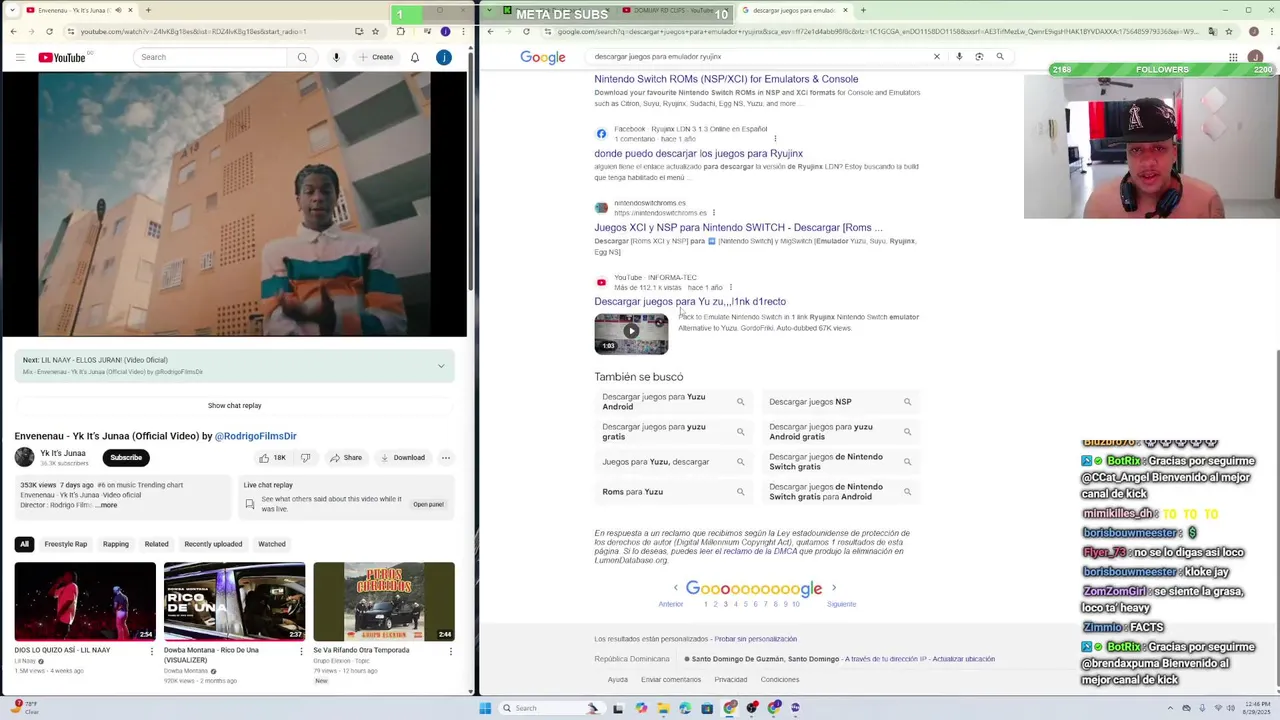Viewport: 1280px width, 720px height.
Task: Open the tab list arrow in the YouTube window
Action: [x=13, y=10]
